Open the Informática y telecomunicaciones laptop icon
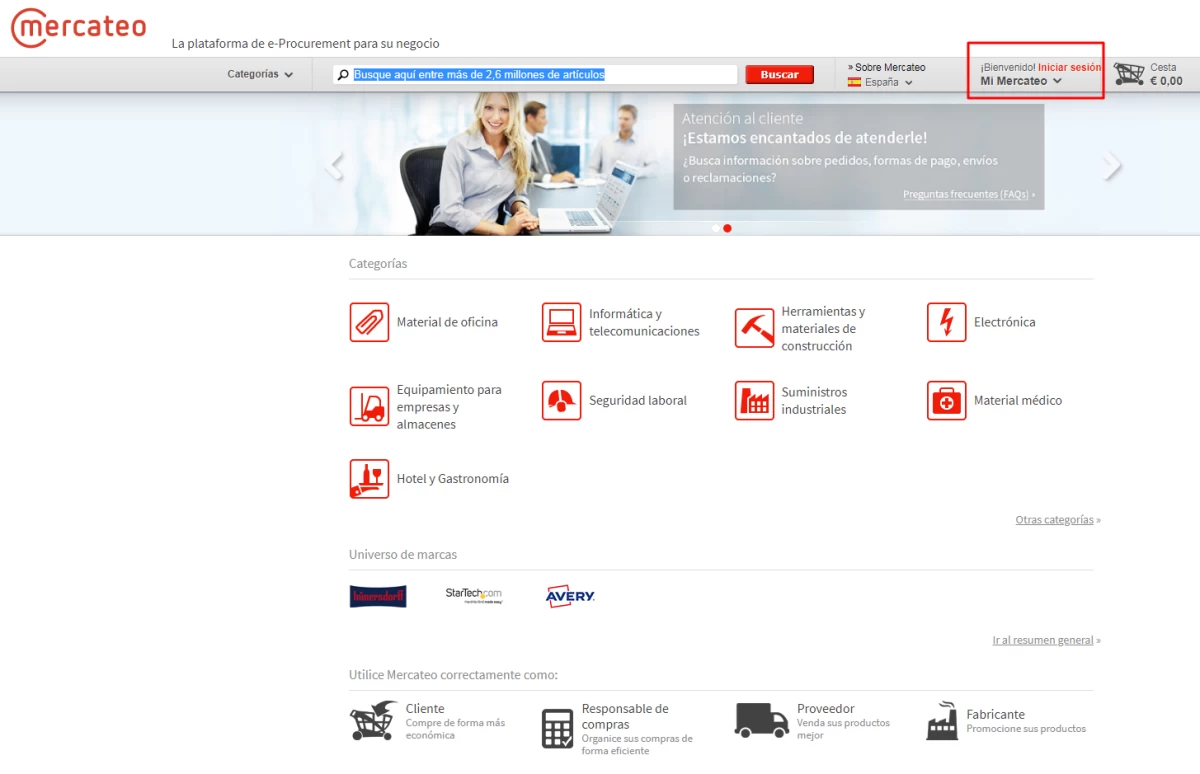 coord(561,322)
